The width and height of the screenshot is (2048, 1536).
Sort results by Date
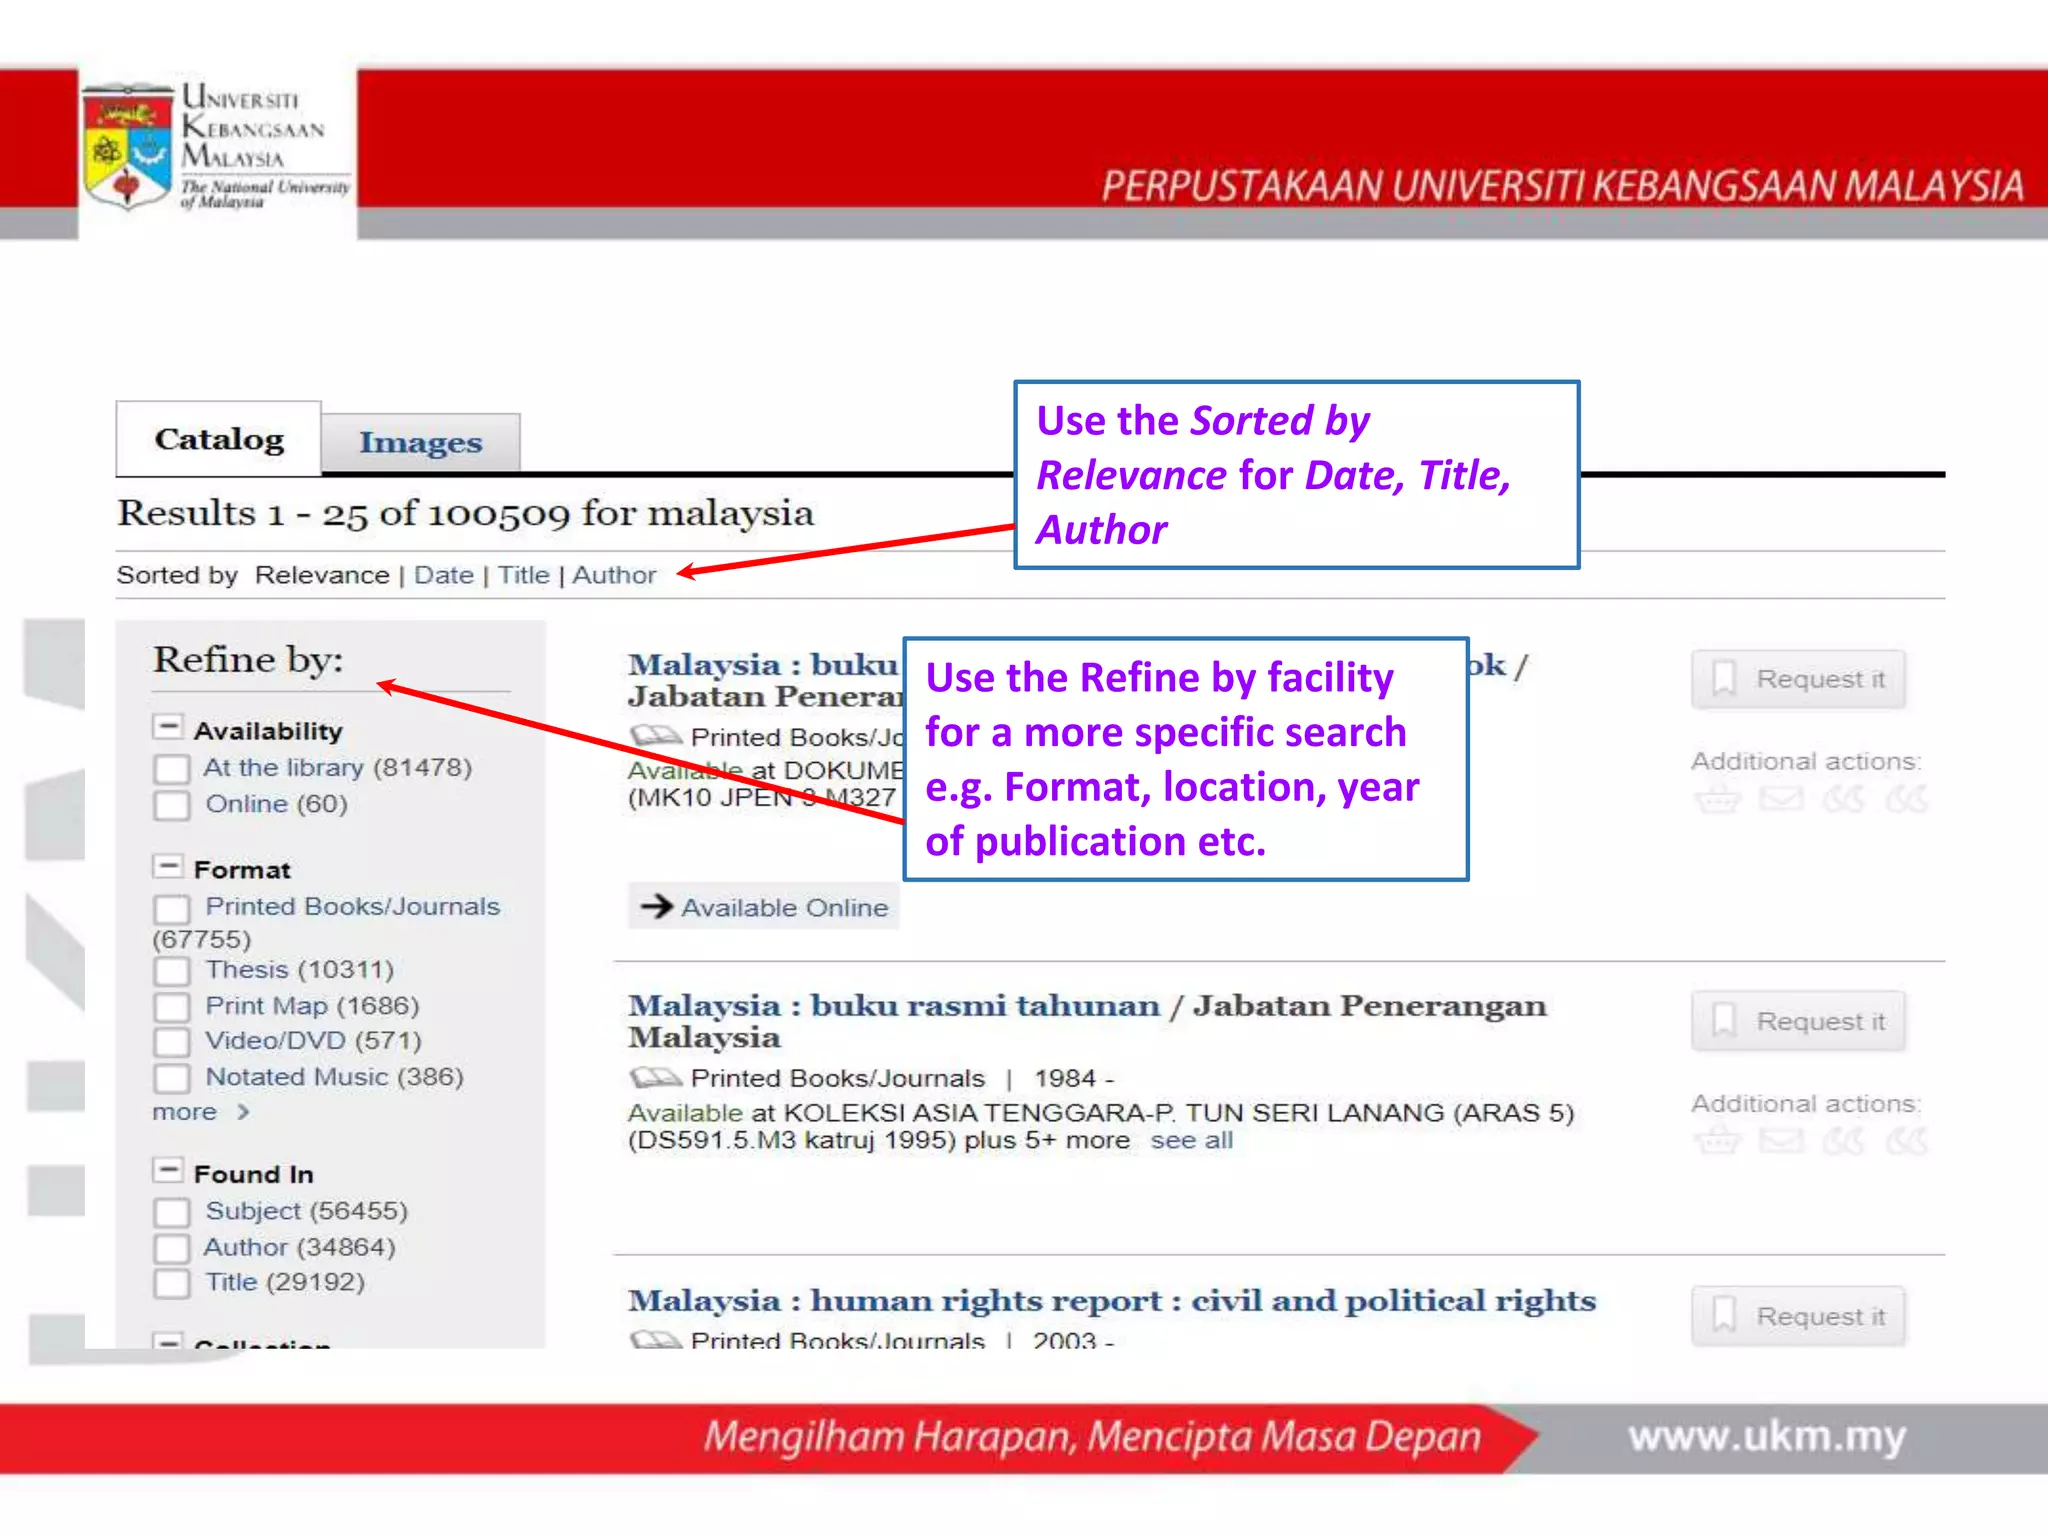(443, 575)
